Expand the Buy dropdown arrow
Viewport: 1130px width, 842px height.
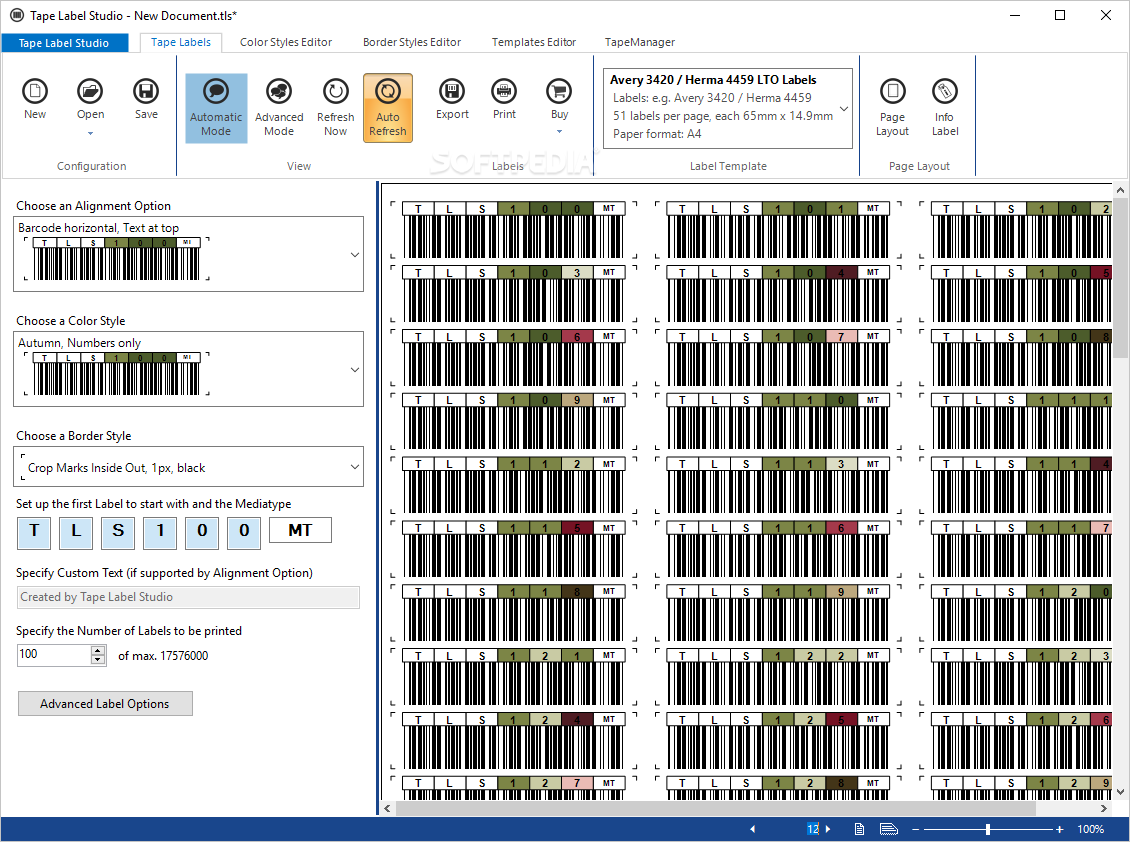[559, 132]
